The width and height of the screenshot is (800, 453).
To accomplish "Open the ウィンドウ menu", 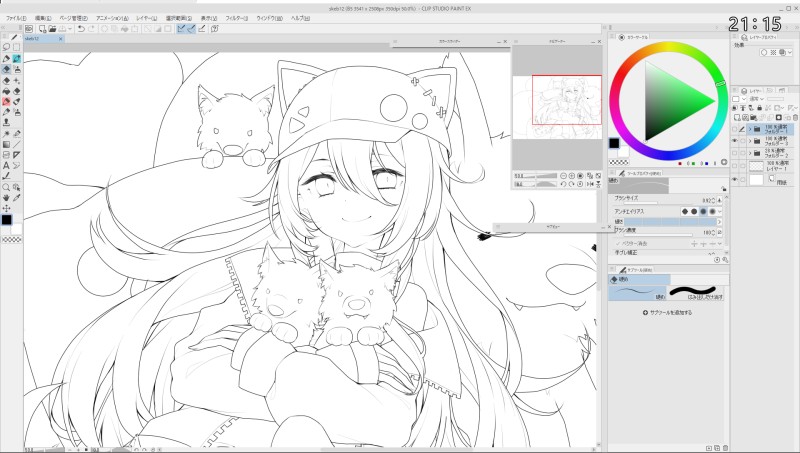I will coord(269,18).
